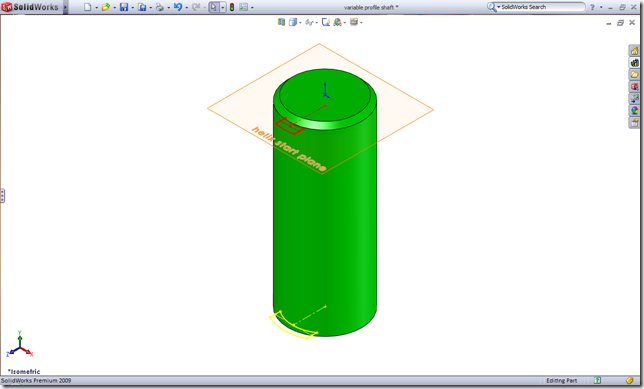Click the Hide/Show Items icon

tap(326, 22)
